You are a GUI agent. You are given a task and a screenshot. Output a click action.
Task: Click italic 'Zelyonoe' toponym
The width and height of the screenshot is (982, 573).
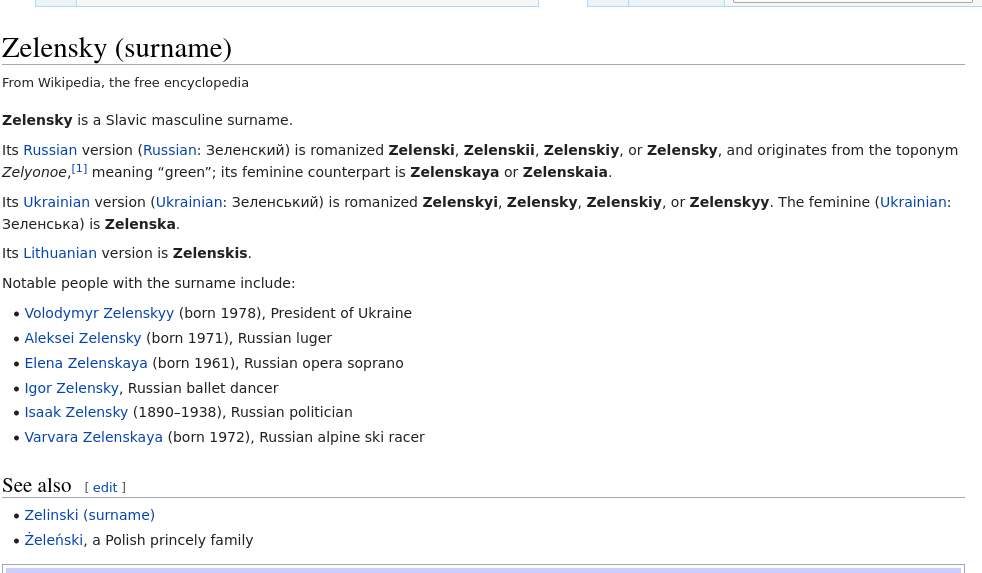(34, 172)
